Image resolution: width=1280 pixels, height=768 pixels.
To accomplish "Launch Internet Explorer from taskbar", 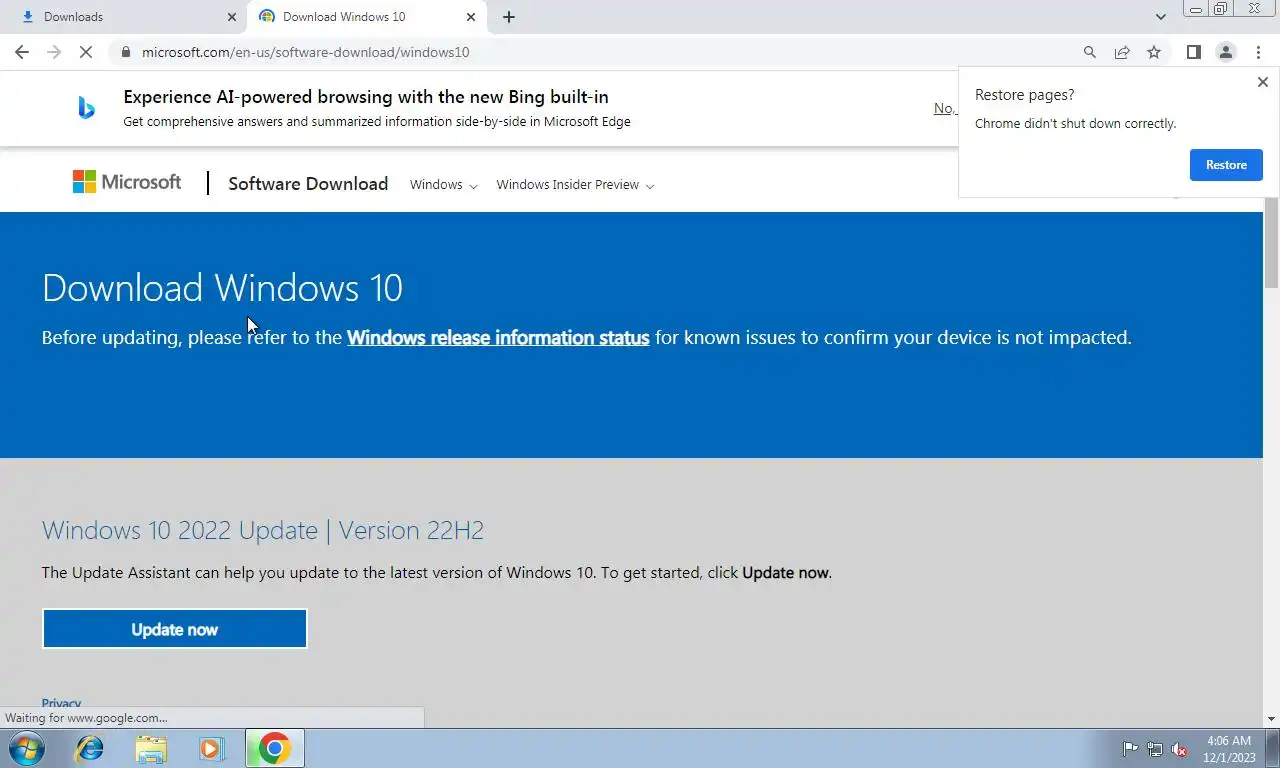I will (x=90, y=748).
